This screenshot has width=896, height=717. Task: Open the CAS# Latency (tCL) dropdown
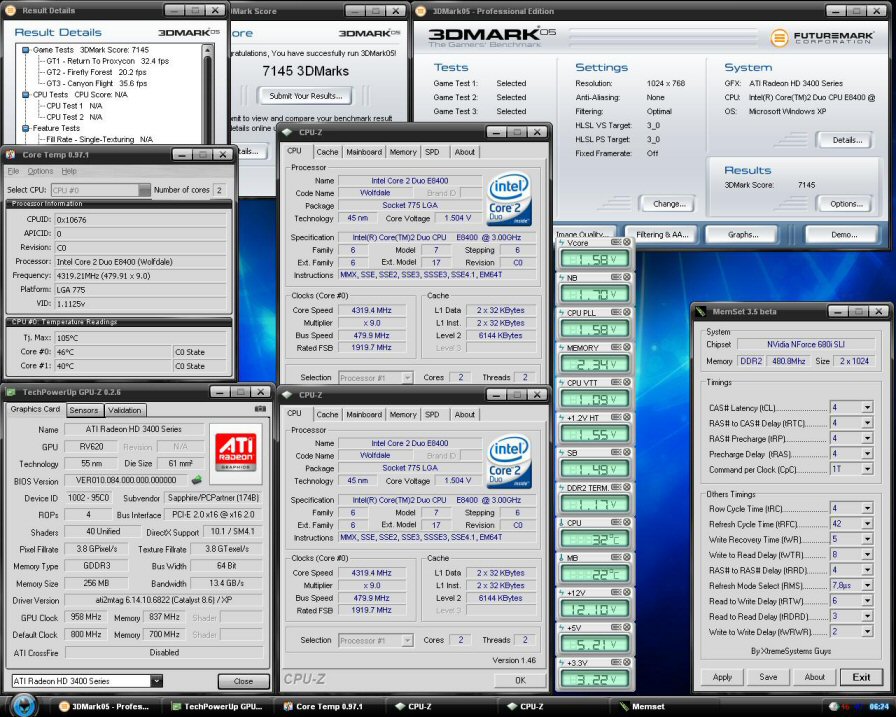coord(867,407)
